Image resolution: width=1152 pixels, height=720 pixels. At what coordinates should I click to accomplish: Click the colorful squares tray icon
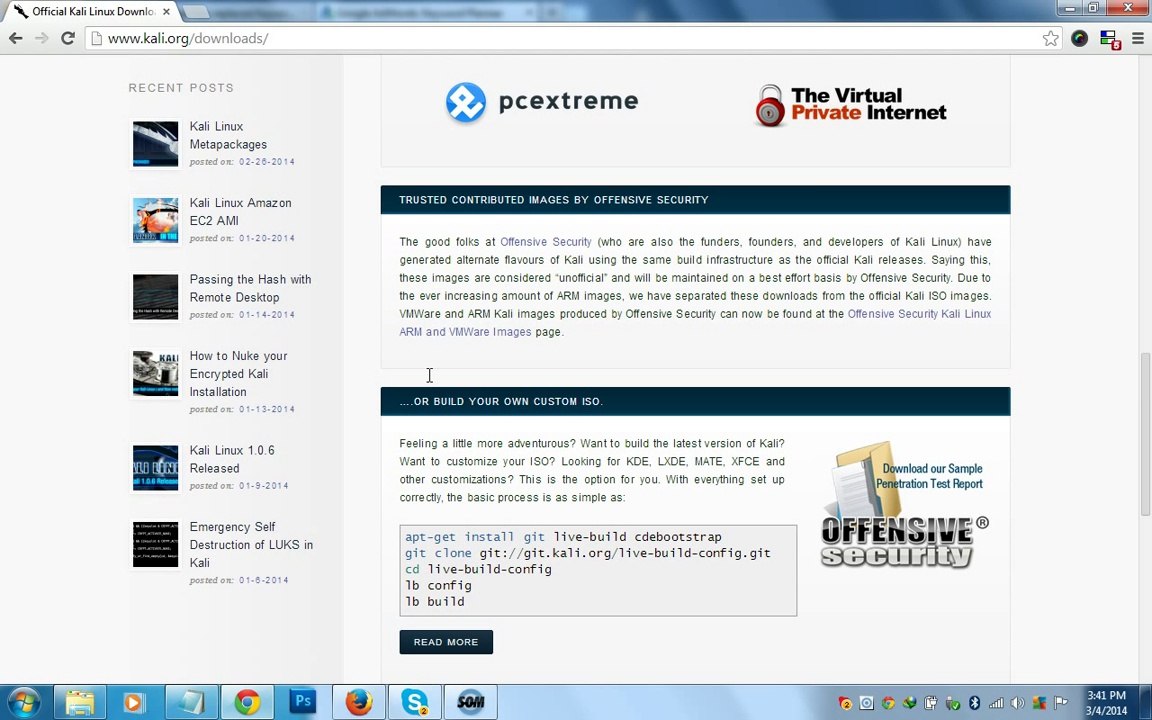(x=1039, y=703)
